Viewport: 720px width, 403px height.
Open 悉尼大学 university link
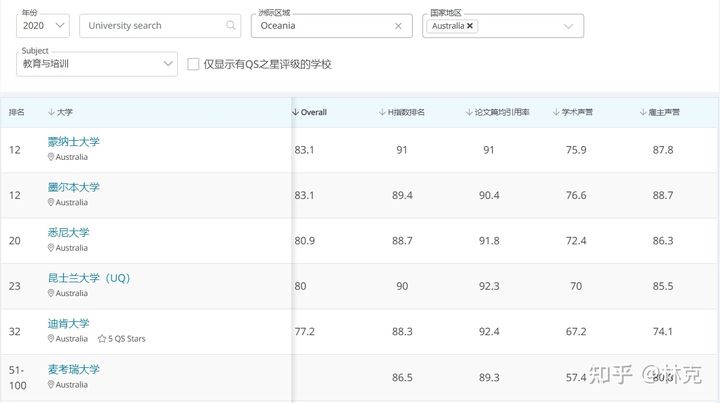coord(68,233)
